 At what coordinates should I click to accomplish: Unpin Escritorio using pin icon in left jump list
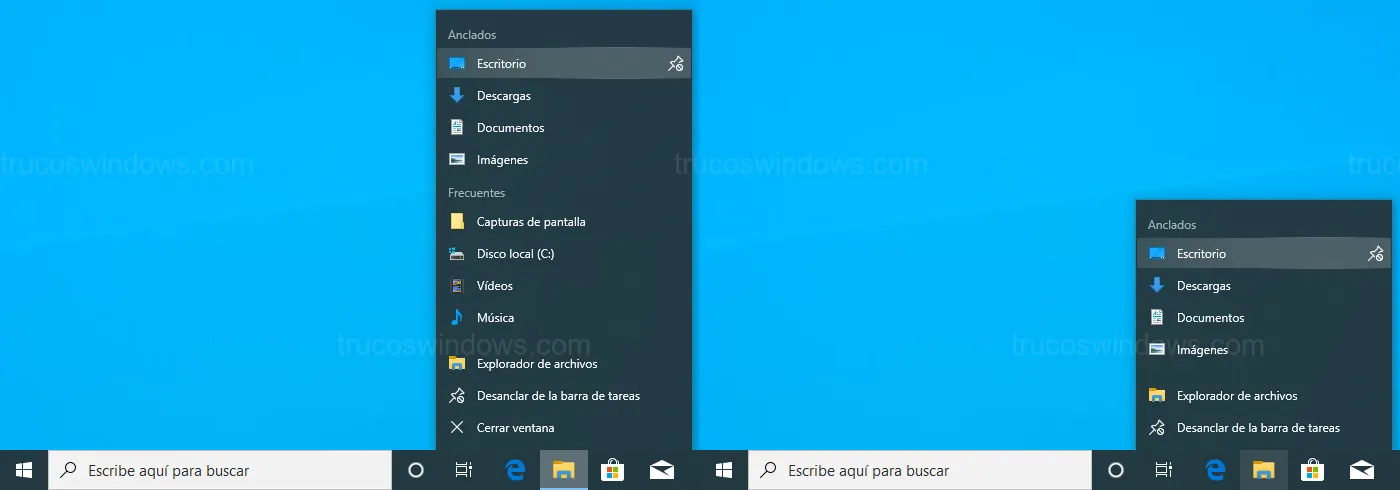coord(676,64)
